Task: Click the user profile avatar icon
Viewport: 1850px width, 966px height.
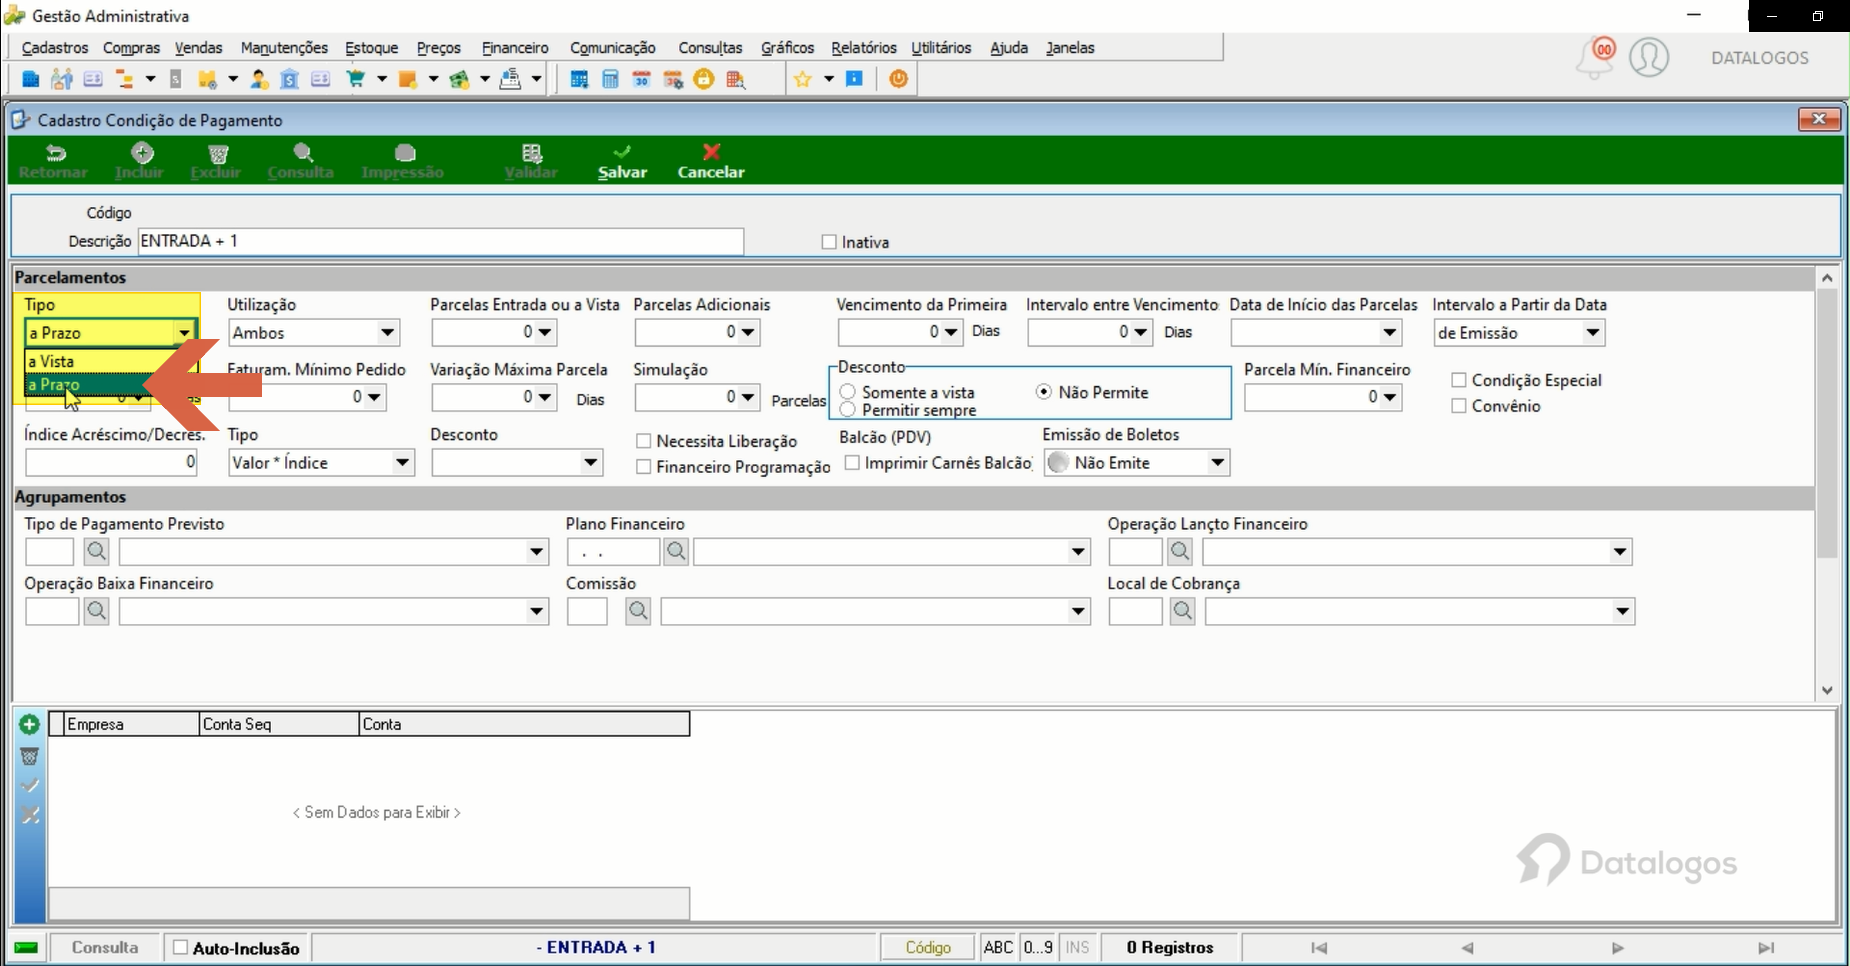Action: pos(1649,57)
